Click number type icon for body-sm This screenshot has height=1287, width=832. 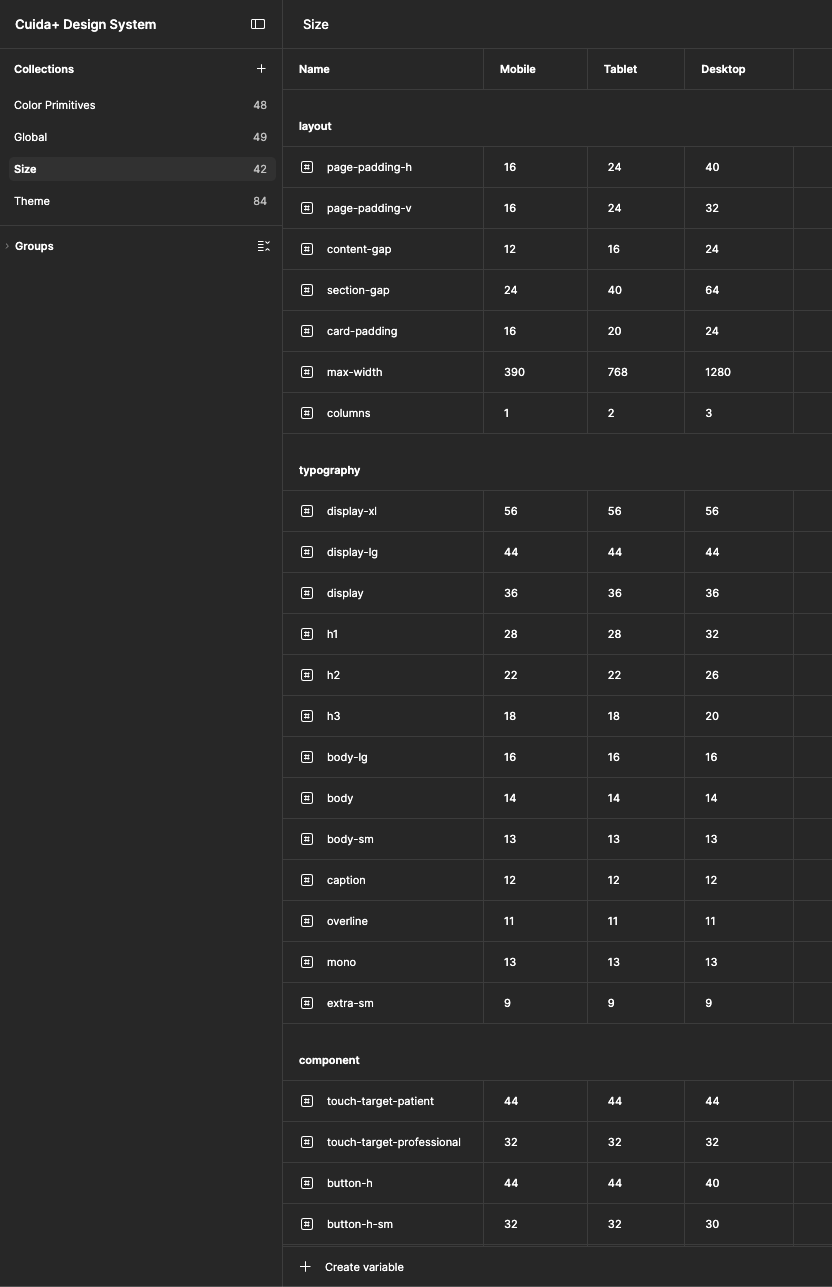[x=307, y=839]
